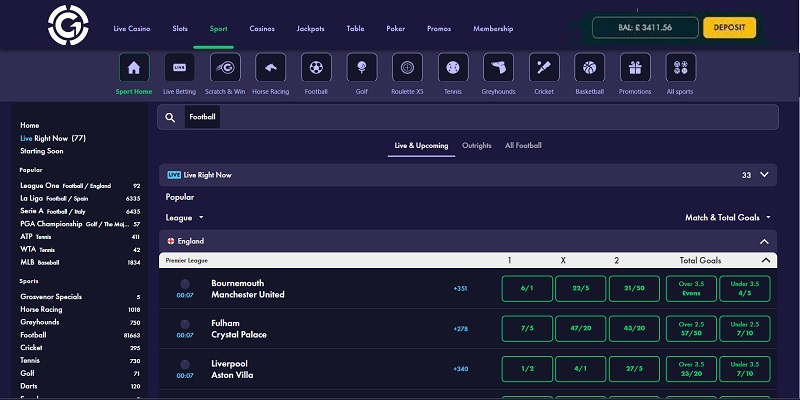Click the stats icon for Liverpool match
This screenshot has height=400, width=800.
tap(185, 365)
